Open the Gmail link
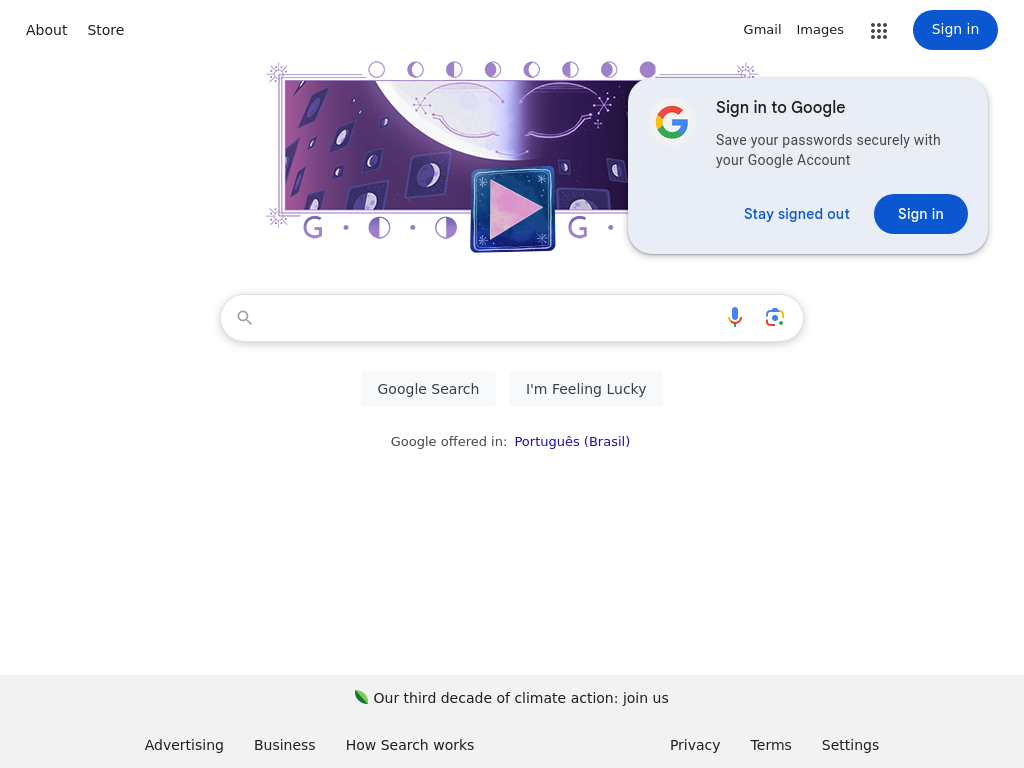Screen dimensions: 1024x768 [x=762, y=30]
